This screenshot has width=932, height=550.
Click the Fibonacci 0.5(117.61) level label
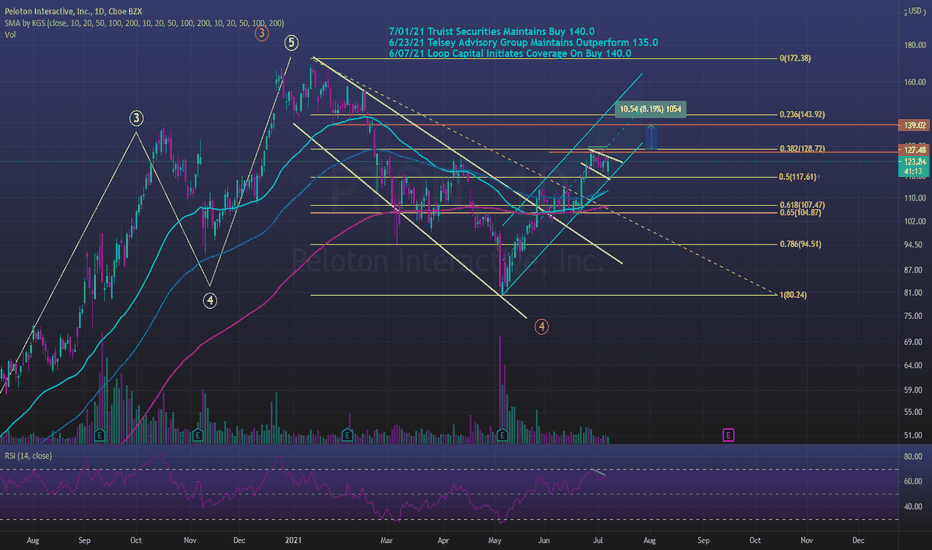tap(798, 177)
